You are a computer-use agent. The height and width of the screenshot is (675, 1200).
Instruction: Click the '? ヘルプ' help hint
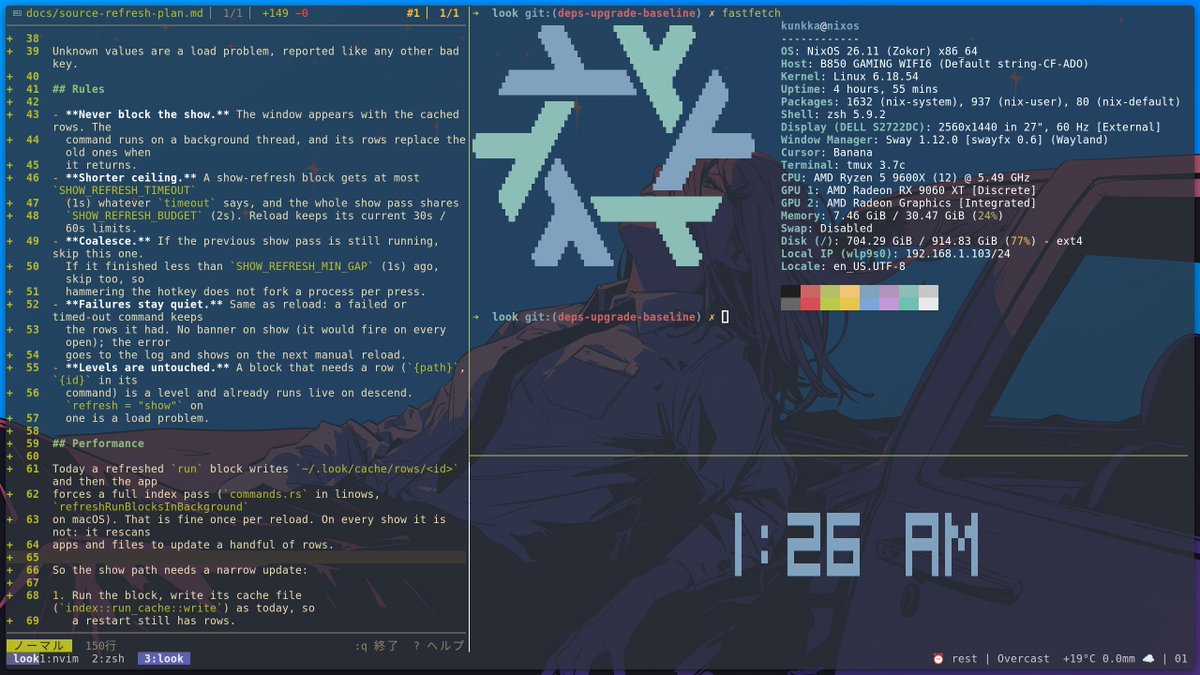click(x=439, y=646)
